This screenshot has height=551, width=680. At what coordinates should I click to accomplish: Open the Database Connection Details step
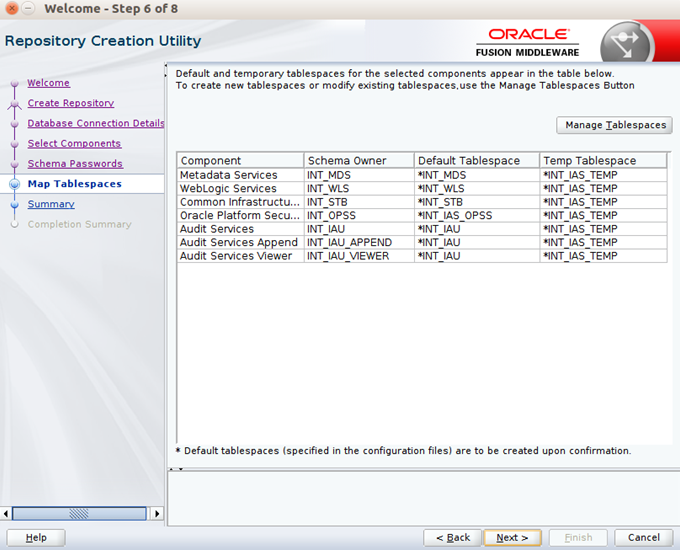click(x=96, y=123)
